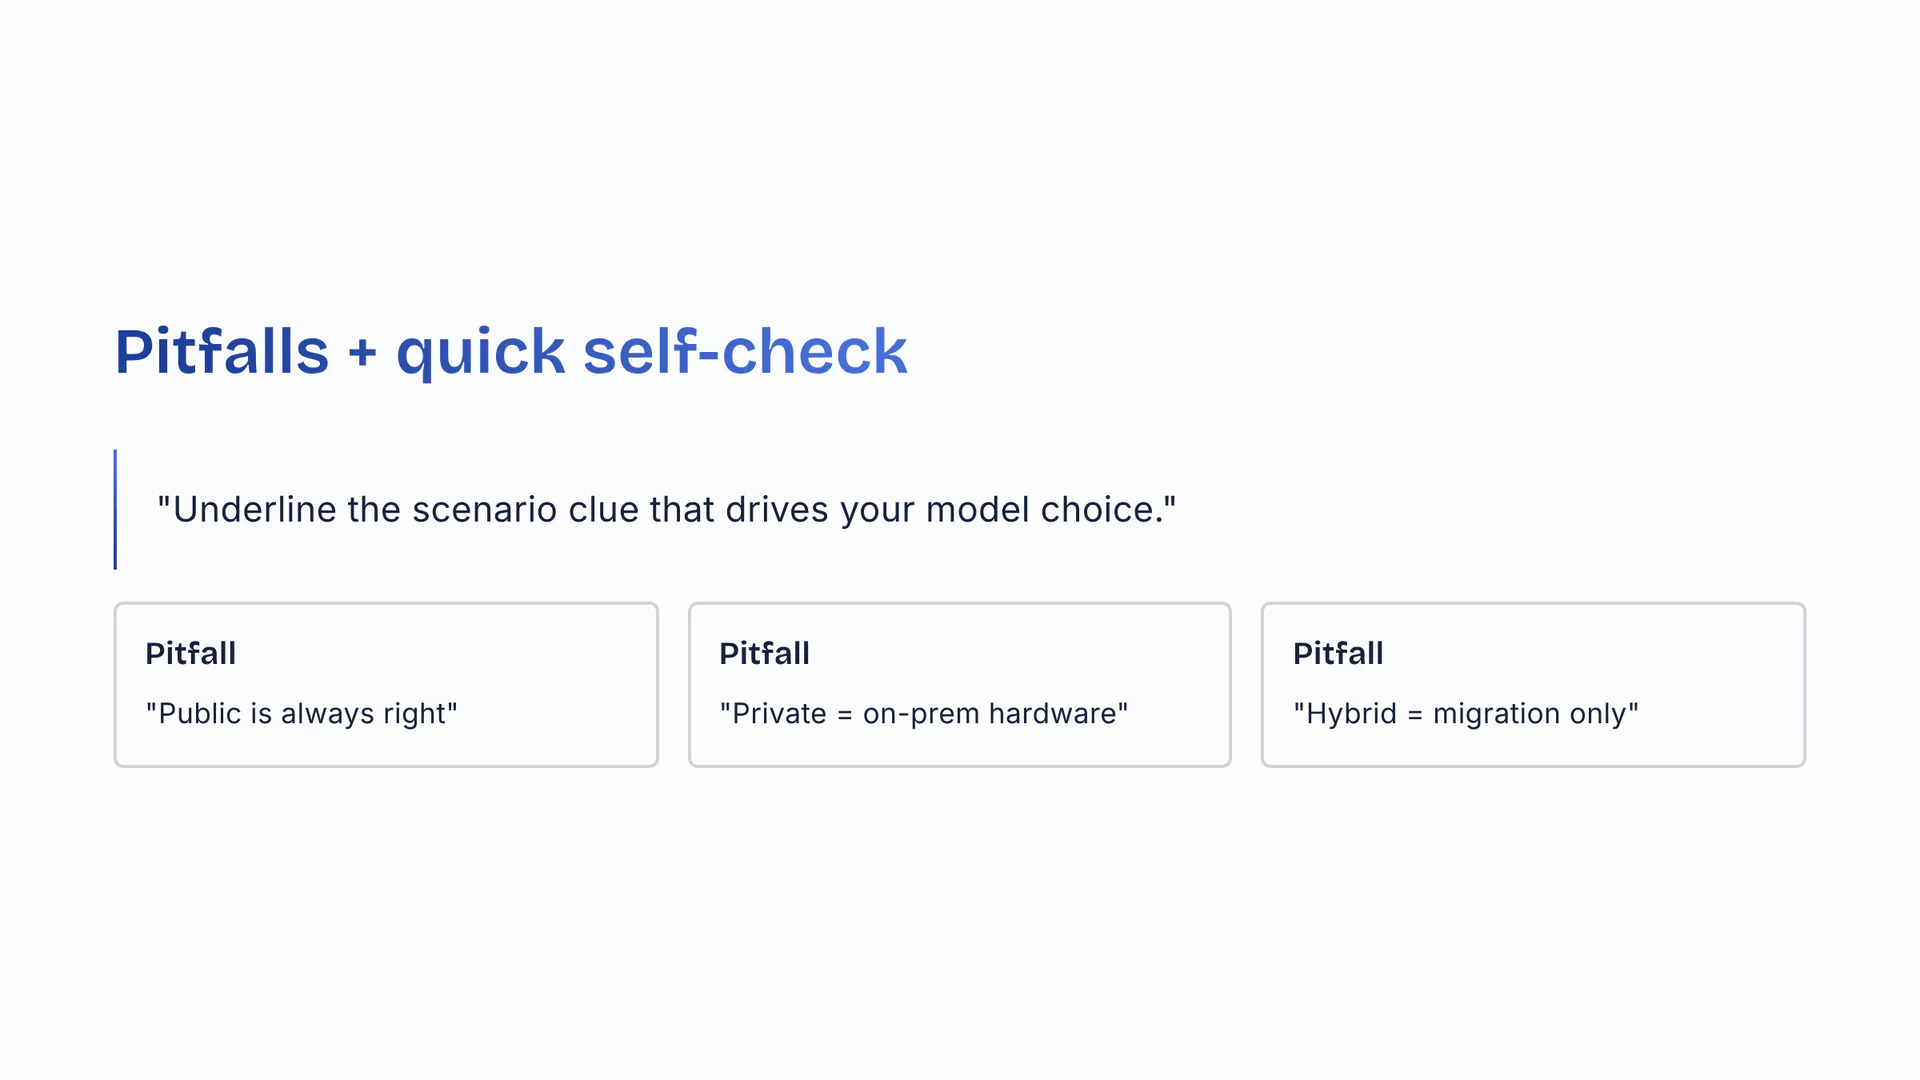1920x1080 pixels.
Task: Click "model choice" at the quote's end
Action: (1040, 510)
